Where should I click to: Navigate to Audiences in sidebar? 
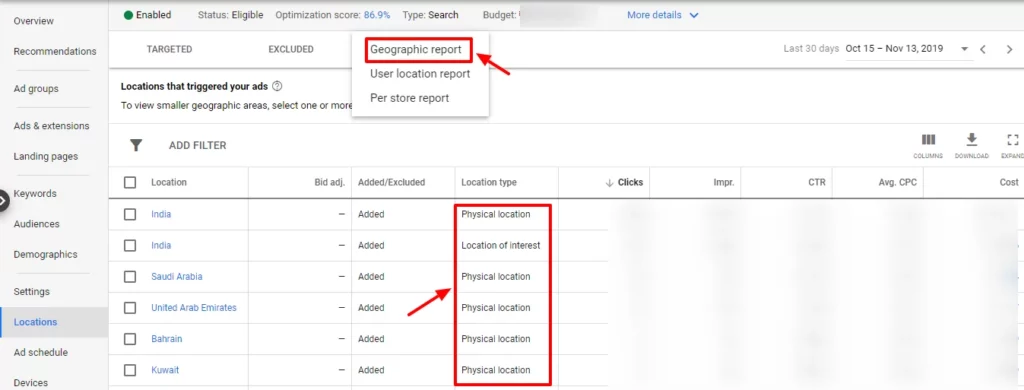click(x=37, y=223)
